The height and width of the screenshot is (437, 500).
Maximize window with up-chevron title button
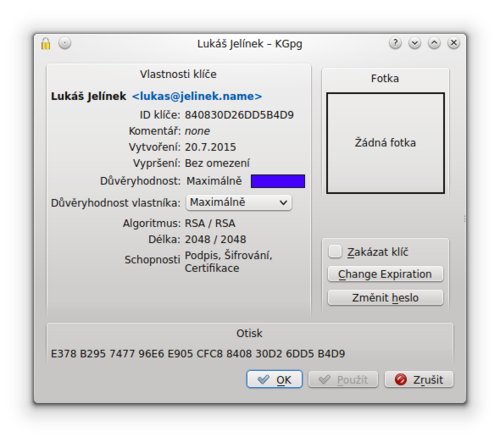coord(434,43)
